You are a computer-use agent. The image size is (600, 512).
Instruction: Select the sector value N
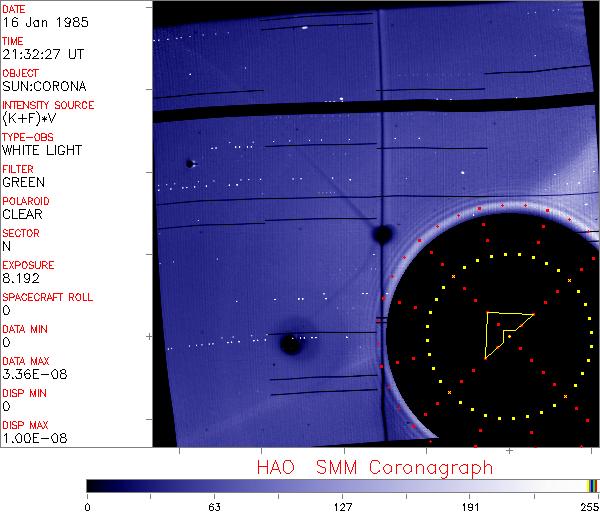[7, 246]
